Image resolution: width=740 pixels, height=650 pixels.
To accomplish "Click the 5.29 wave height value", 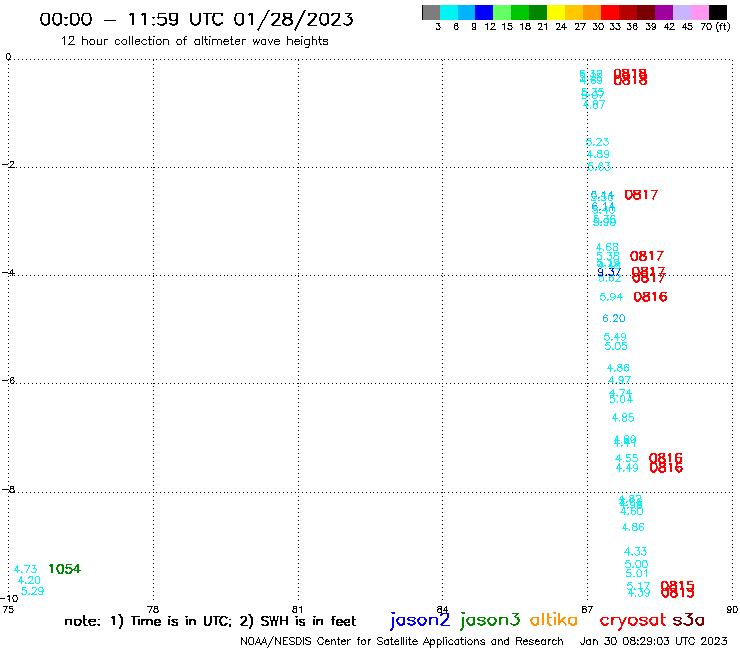I will point(33,591).
